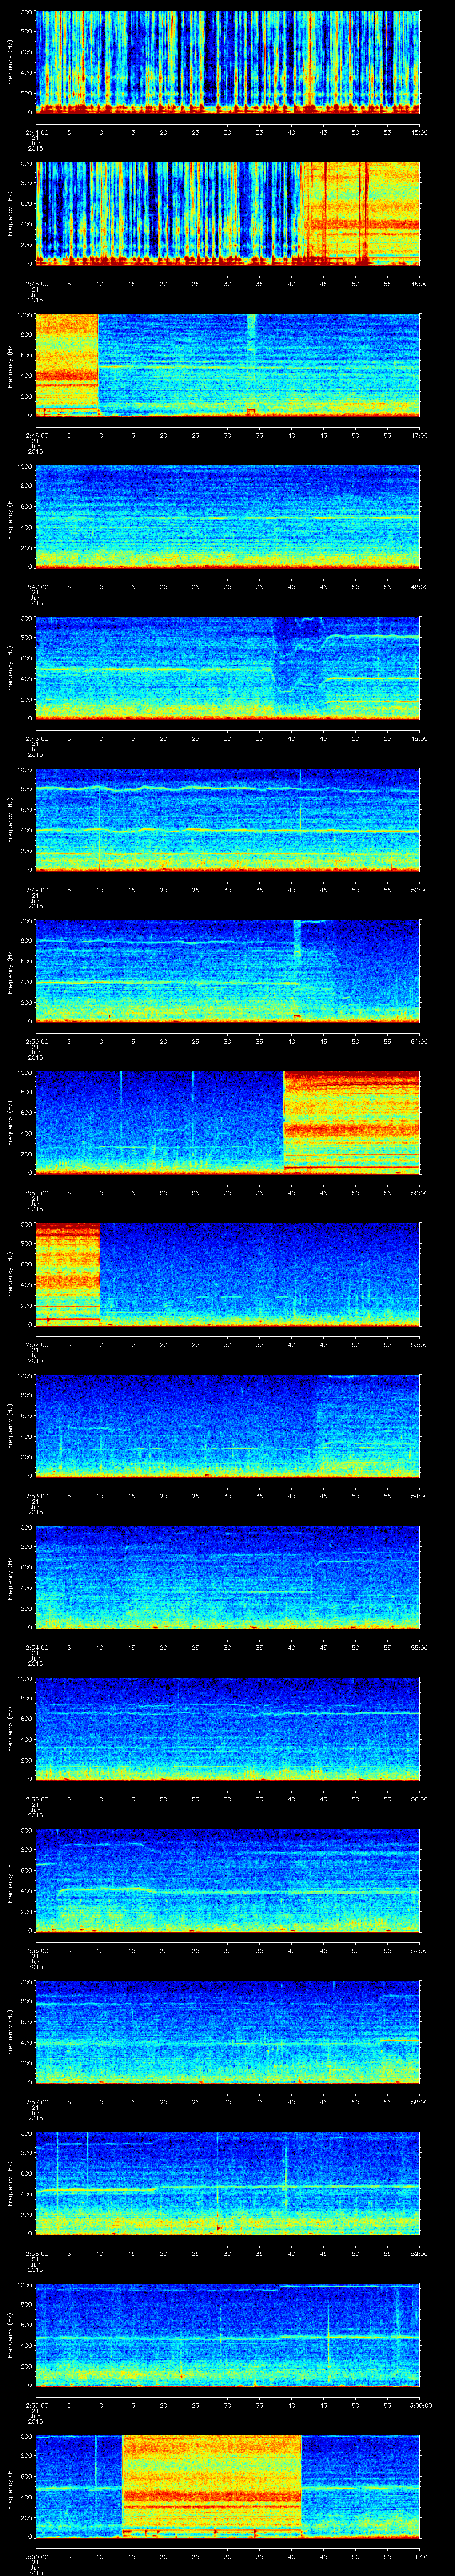This screenshot has height=2576, width=455.
Task: Select the 2:46:00 start time label
Action: coord(36,435)
